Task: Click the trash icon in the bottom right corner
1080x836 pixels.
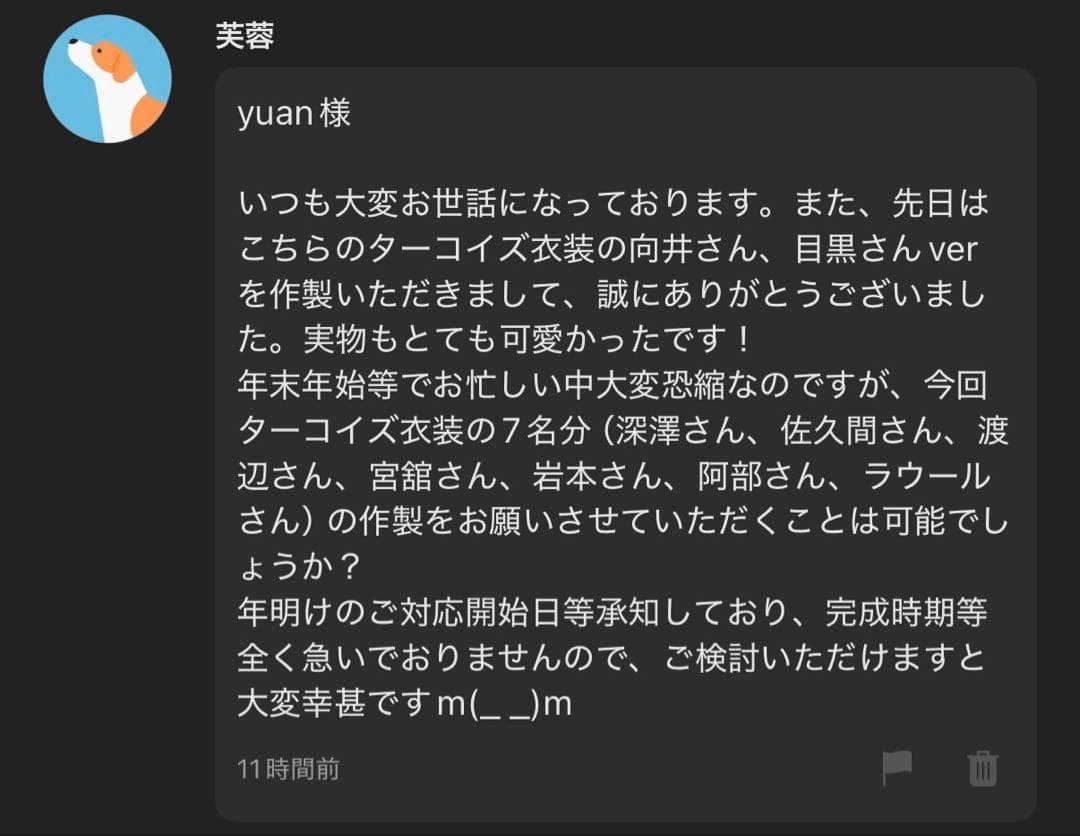Action: click(982, 768)
